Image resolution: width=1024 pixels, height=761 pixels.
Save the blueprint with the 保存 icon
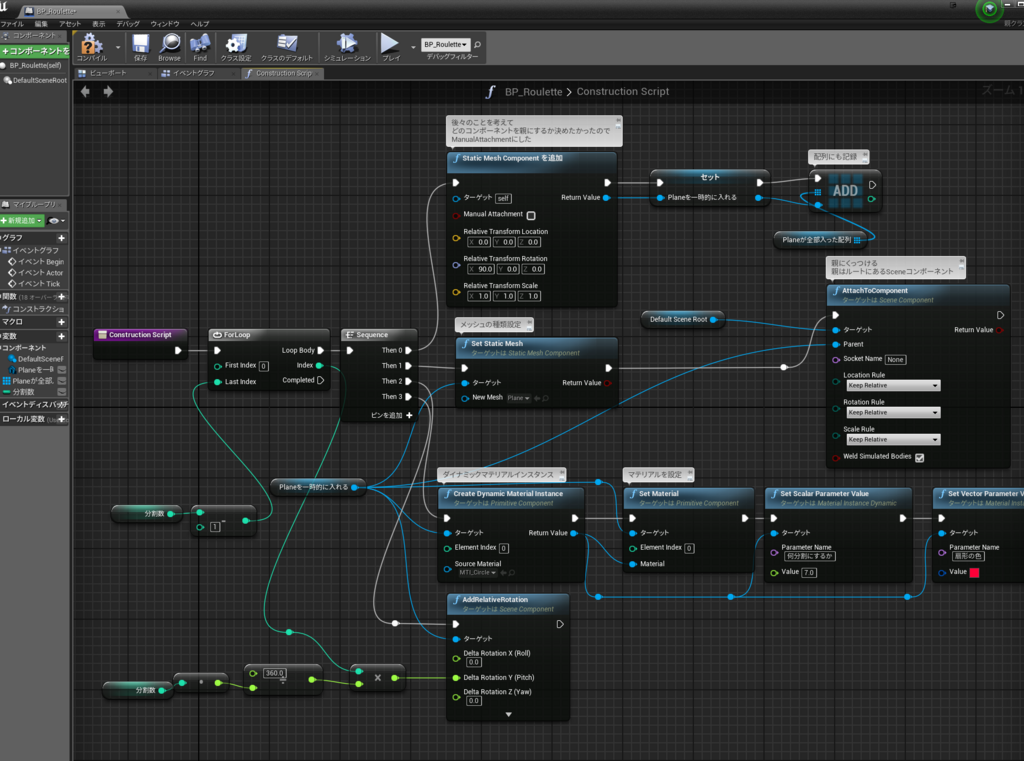click(x=140, y=48)
